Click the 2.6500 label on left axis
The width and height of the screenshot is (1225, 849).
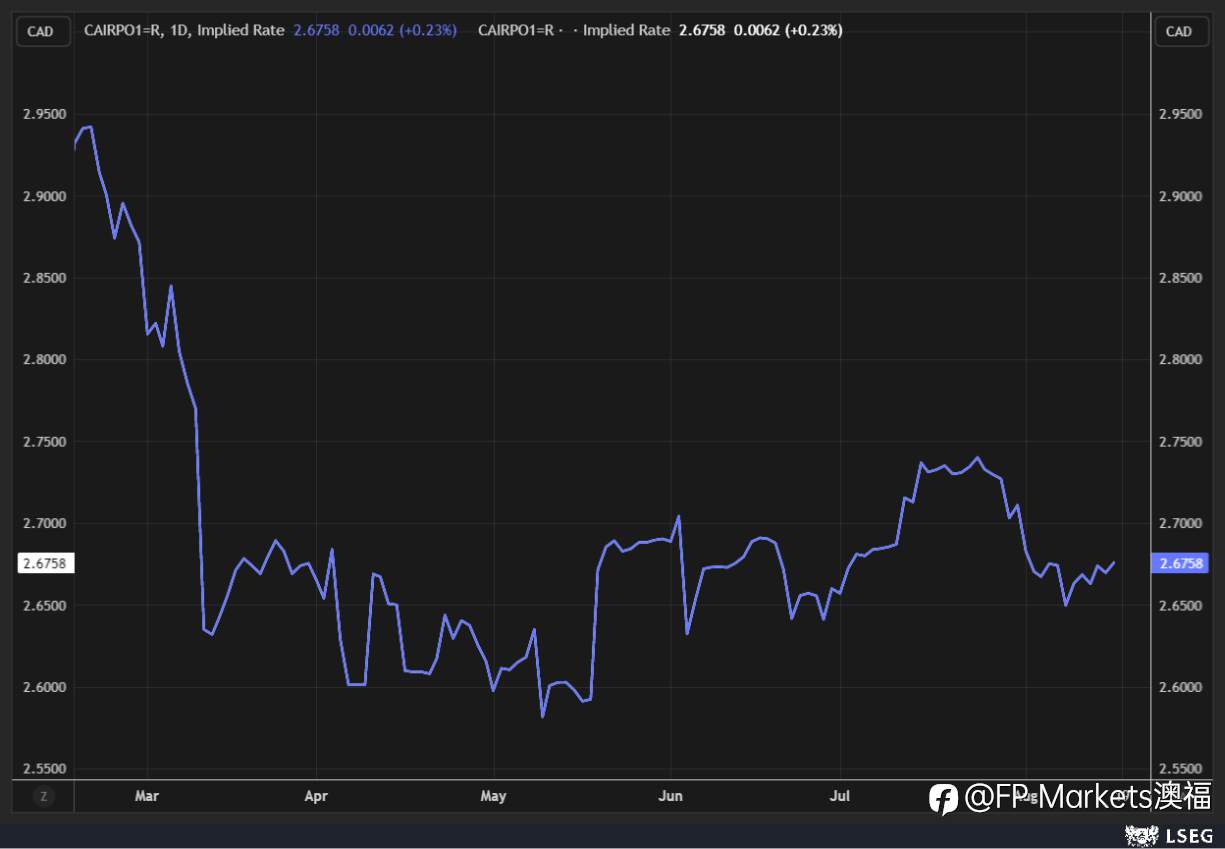[45, 606]
